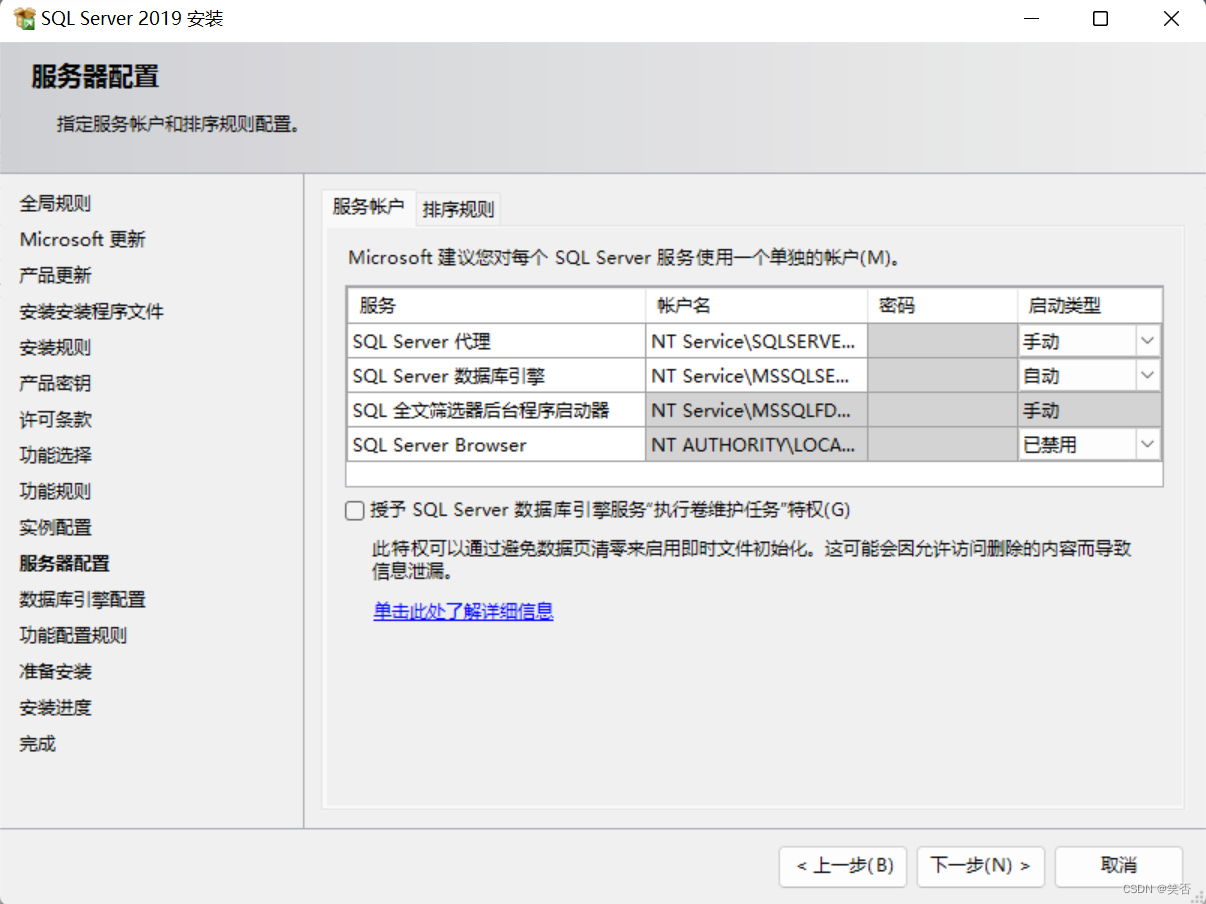
Task: Select 功能选择 step in the sidebar
Action: pos(55,456)
